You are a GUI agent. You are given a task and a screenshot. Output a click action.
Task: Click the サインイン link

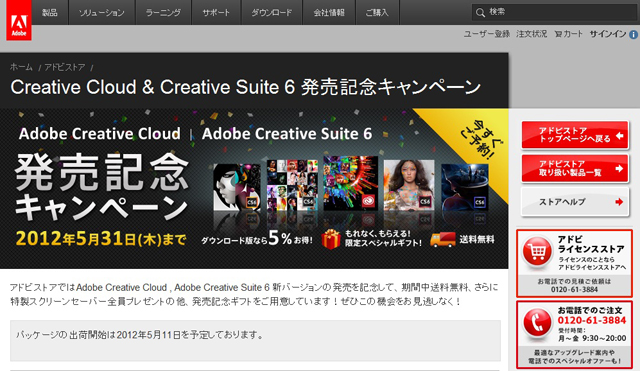pyautogui.click(x=608, y=34)
